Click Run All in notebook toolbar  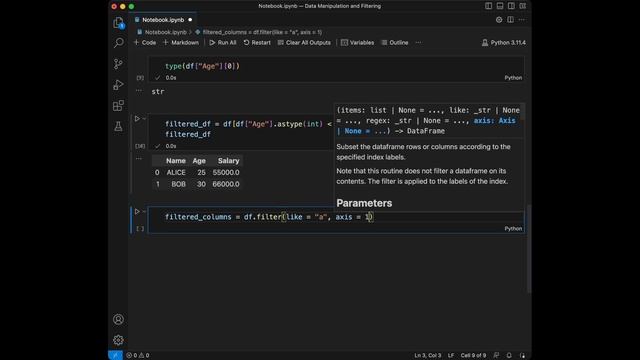(223, 42)
